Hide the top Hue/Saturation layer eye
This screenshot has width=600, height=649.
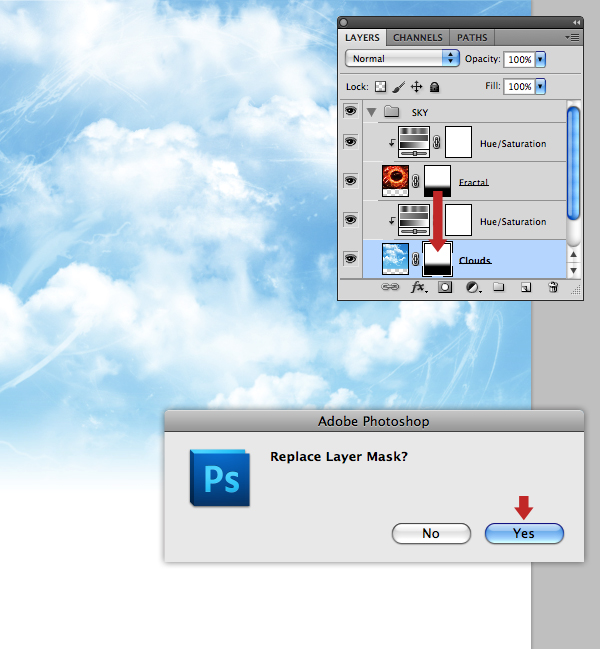tap(350, 142)
